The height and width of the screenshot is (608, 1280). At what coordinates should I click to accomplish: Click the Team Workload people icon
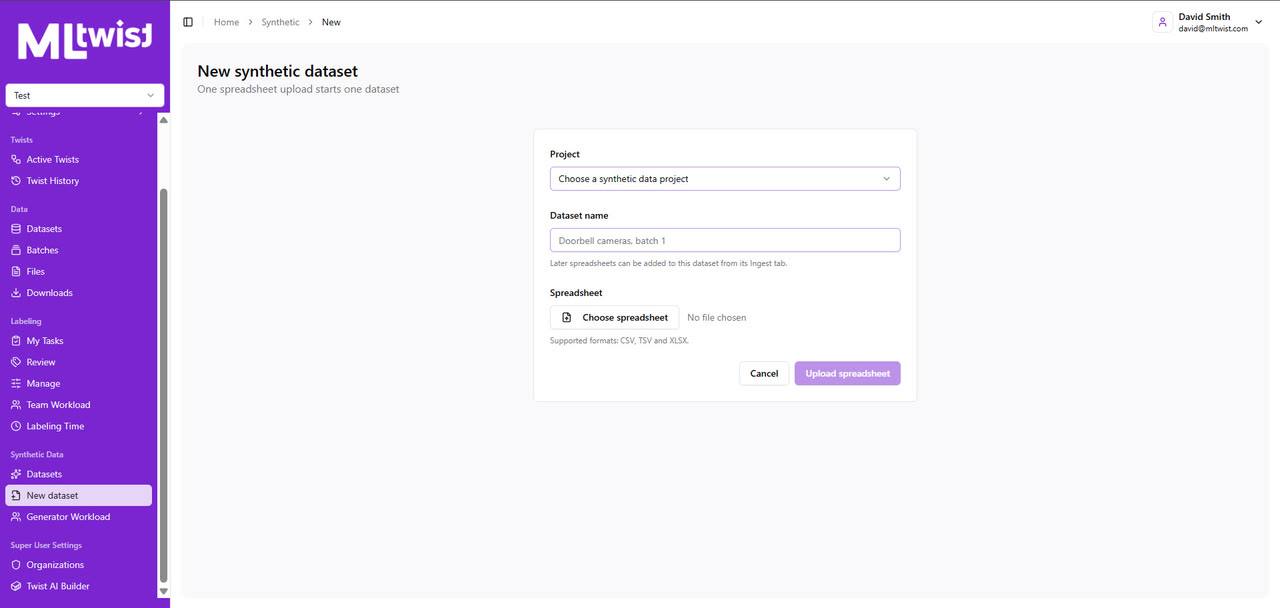[x=16, y=405]
